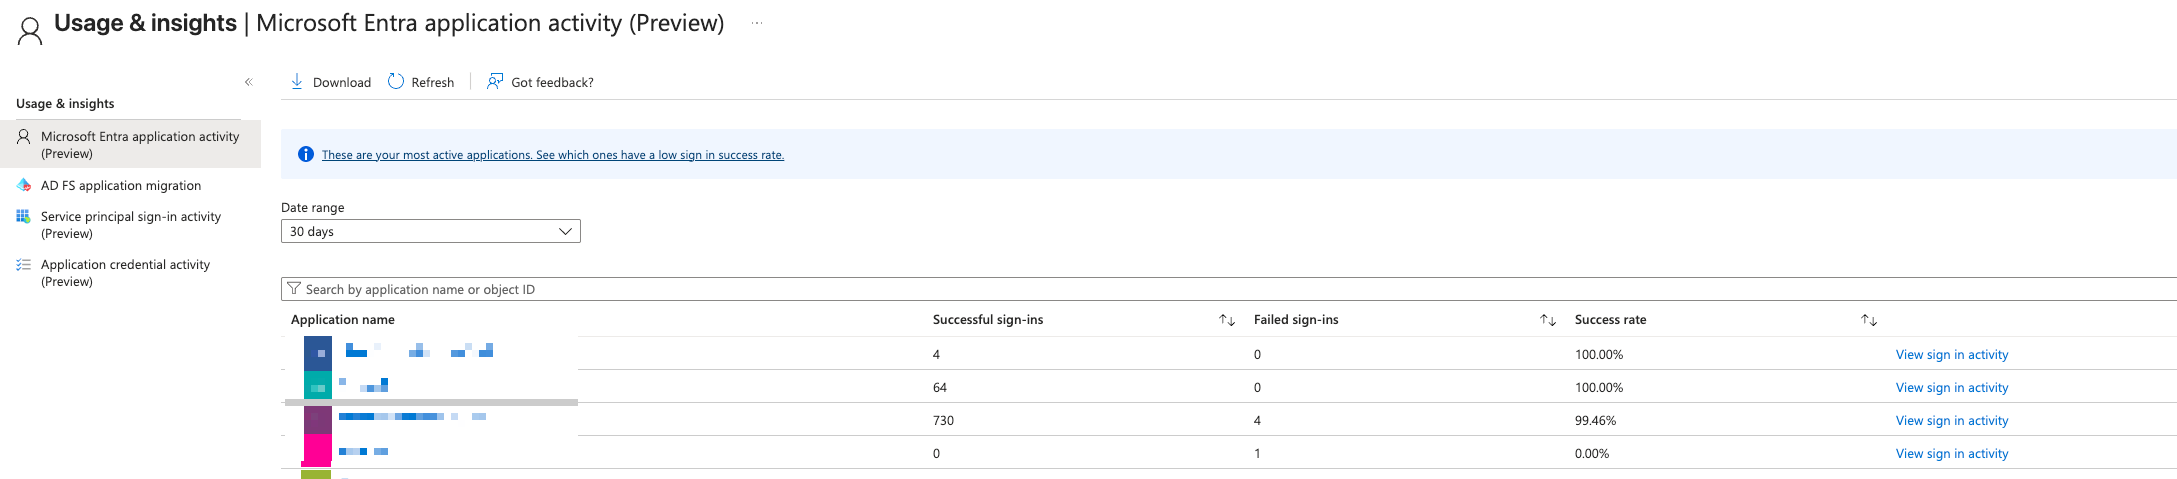Open the Date range 30 days dropdown

(431, 231)
